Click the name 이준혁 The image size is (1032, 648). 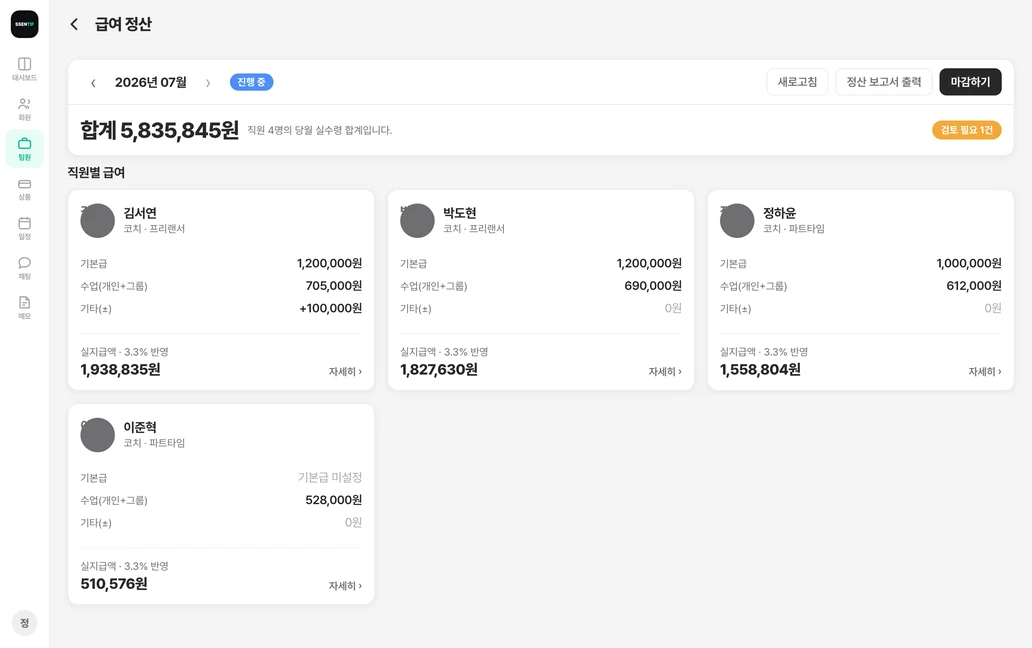(x=140, y=428)
